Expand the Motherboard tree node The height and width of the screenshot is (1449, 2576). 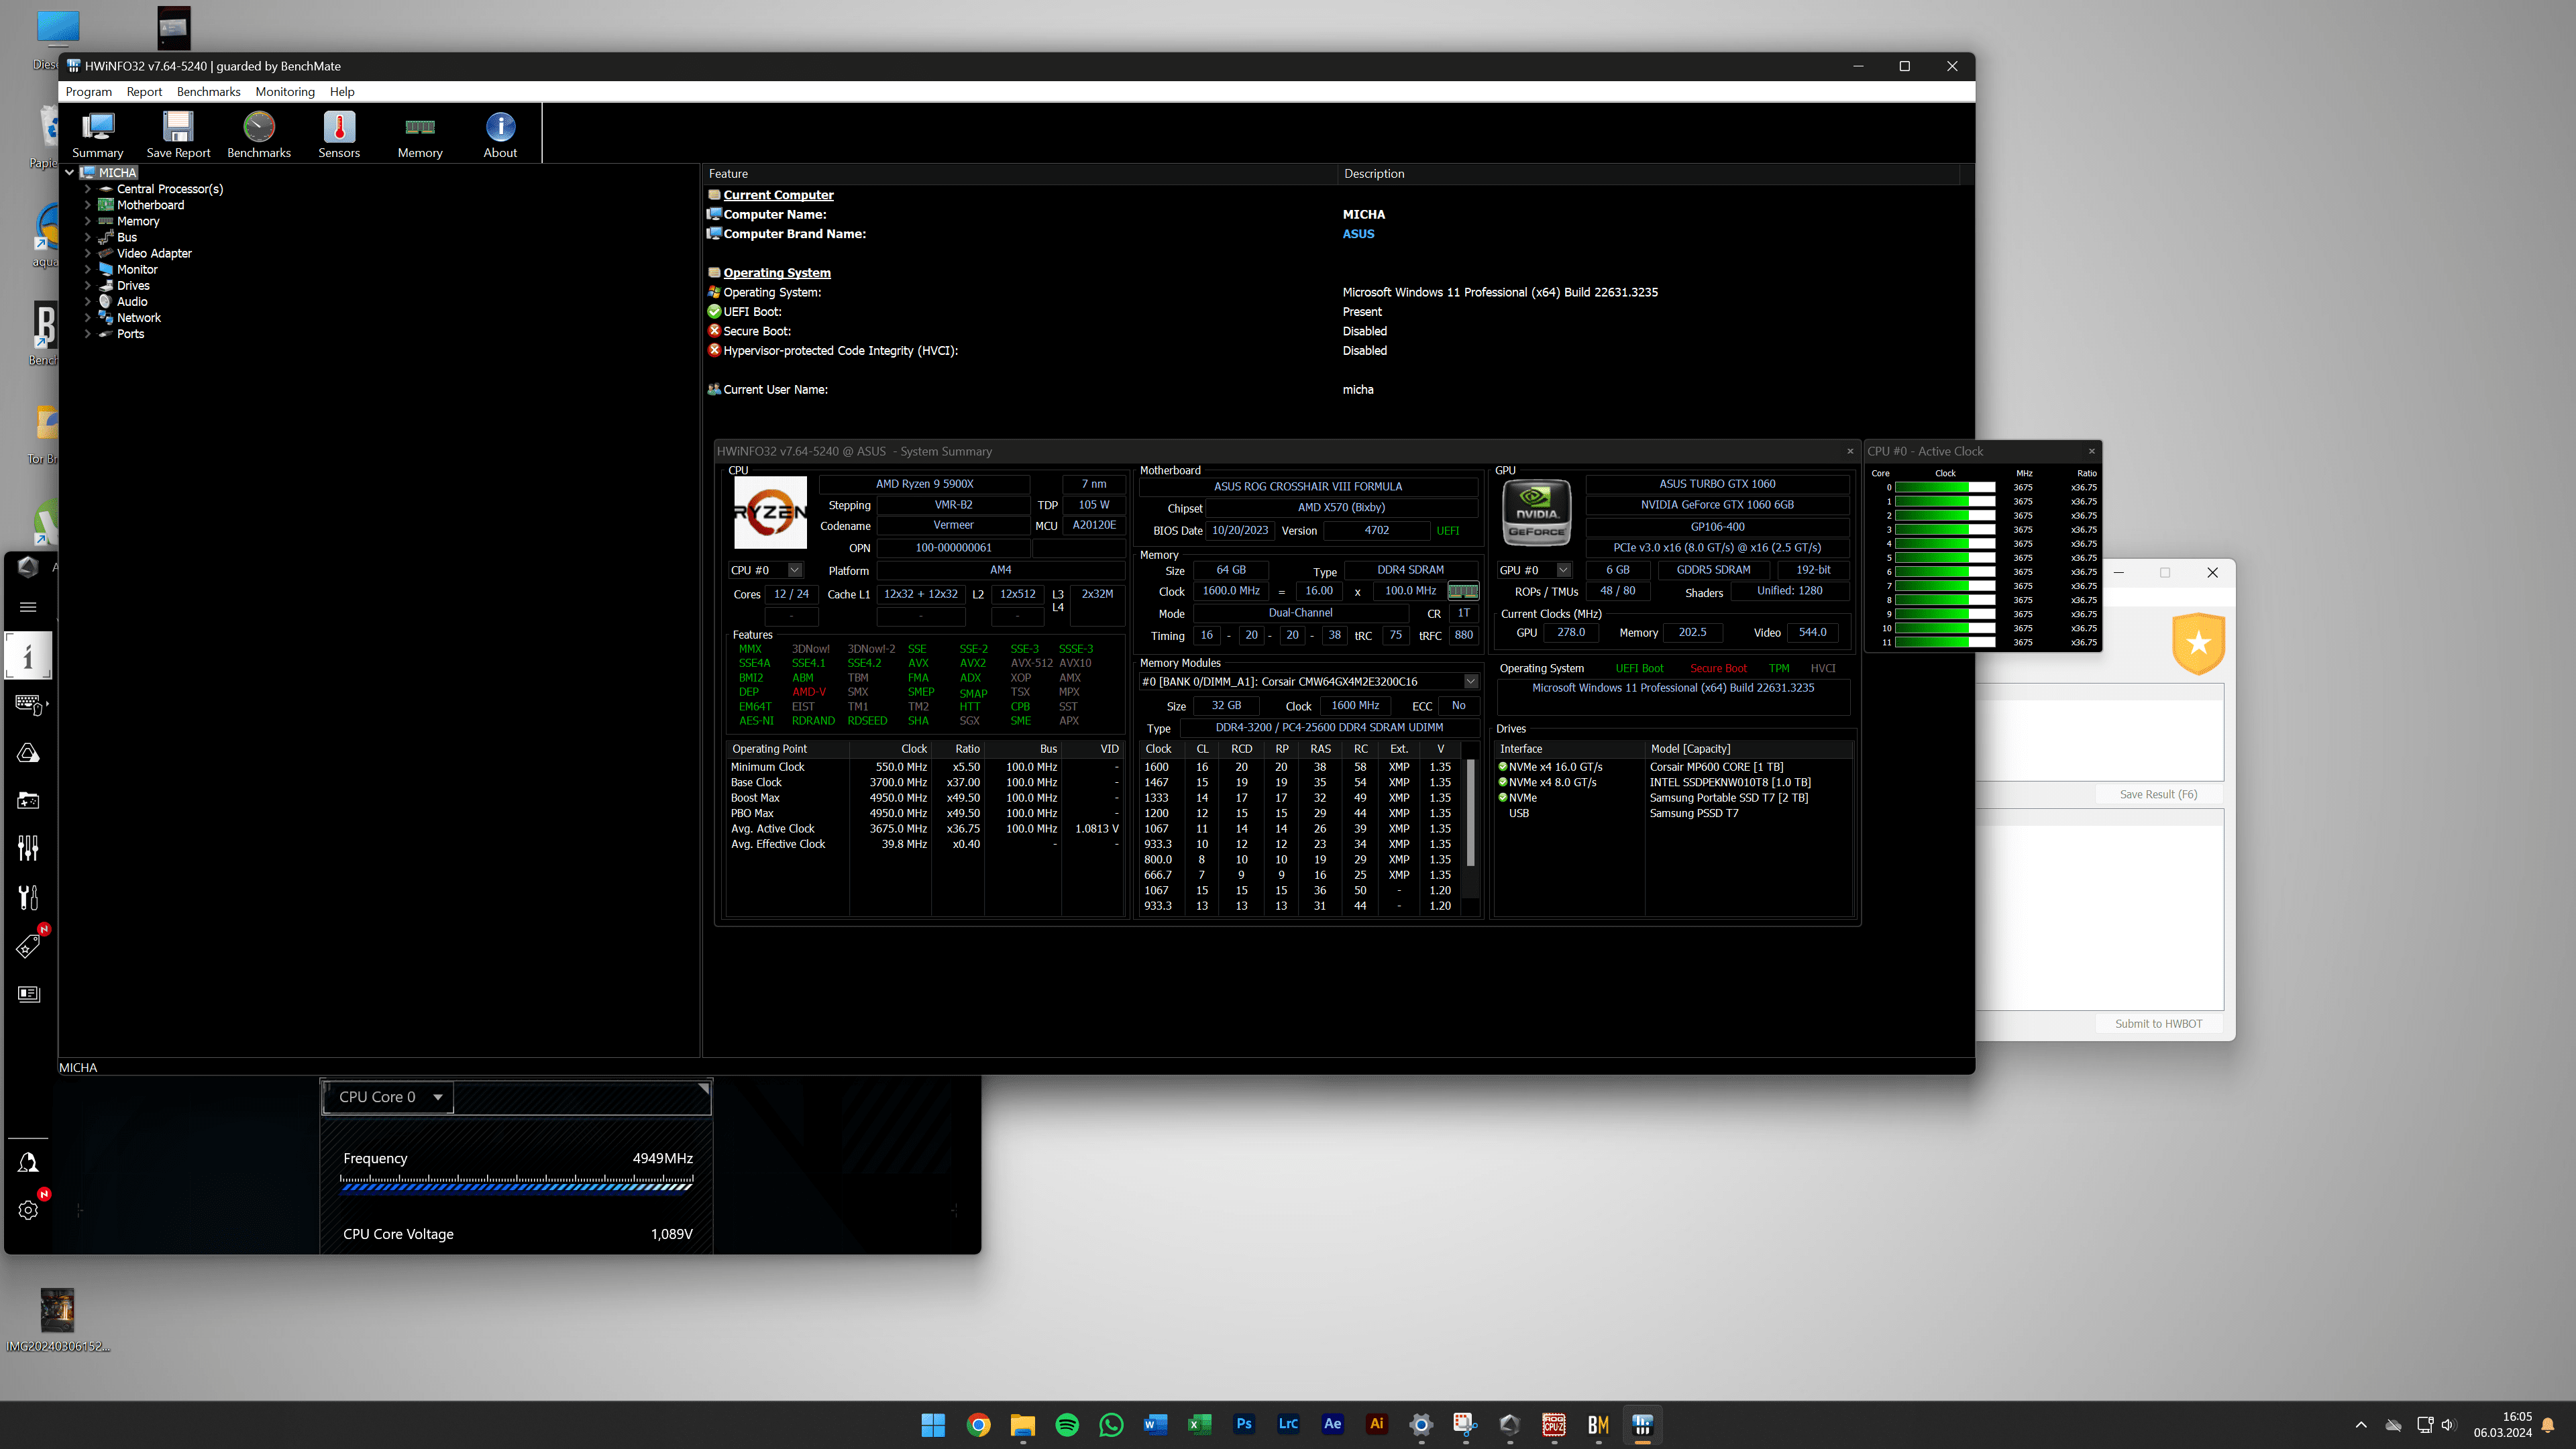(88, 205)
